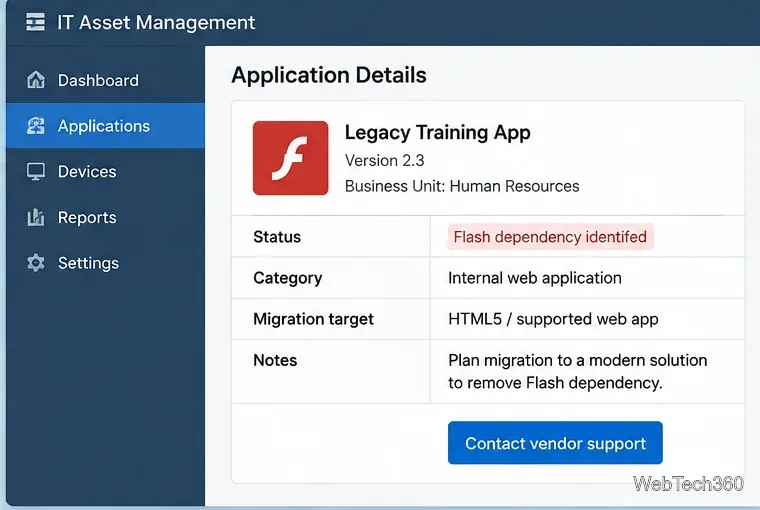
Task: Click Business Unit: Human Resources text
Action: (x=462, y=186)
